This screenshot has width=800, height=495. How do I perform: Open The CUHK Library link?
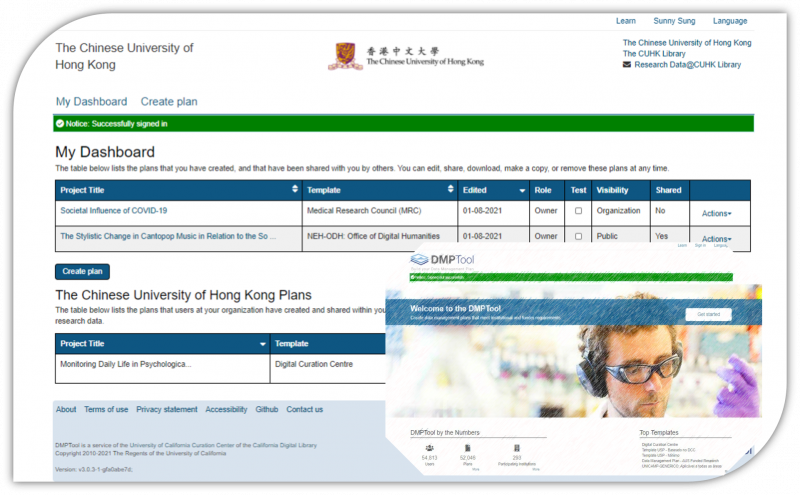(654, 54)
